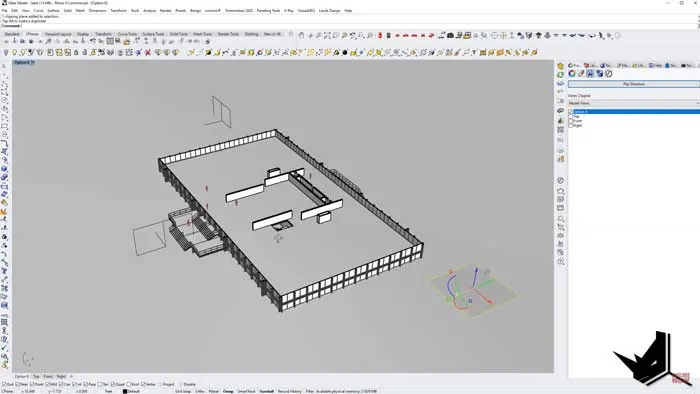700x394 pixels.
Task: Click the orange sphere icon atop vertical strip
Action: [x=561, y=66]
